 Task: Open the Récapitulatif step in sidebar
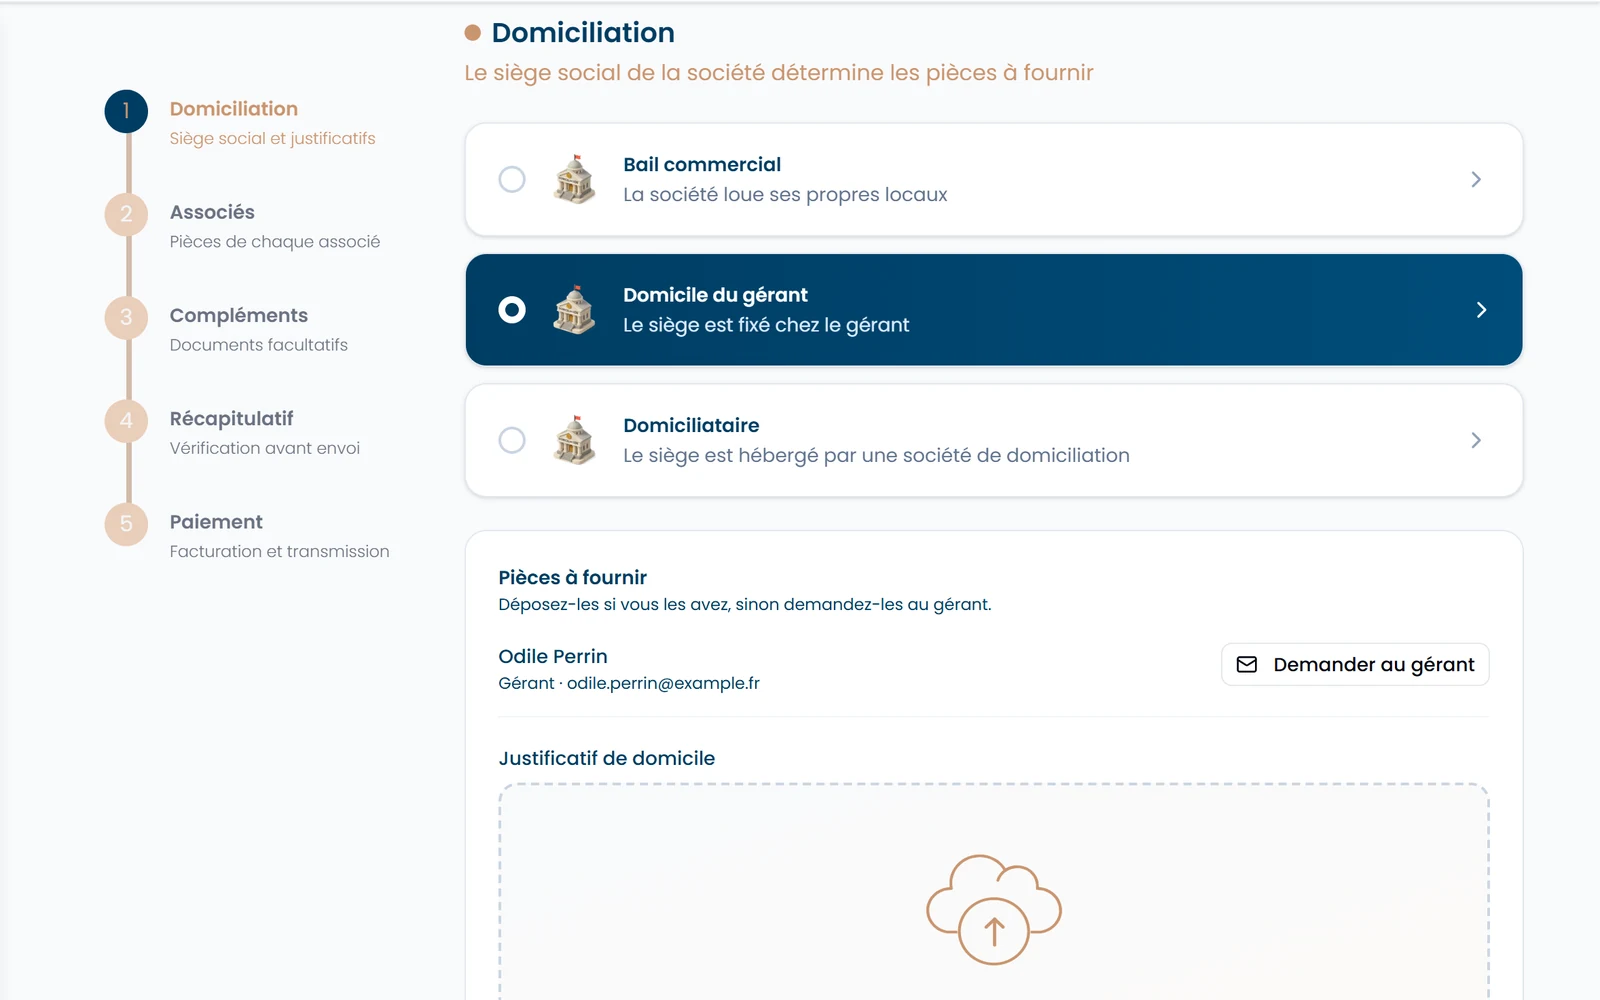(231, 418)
